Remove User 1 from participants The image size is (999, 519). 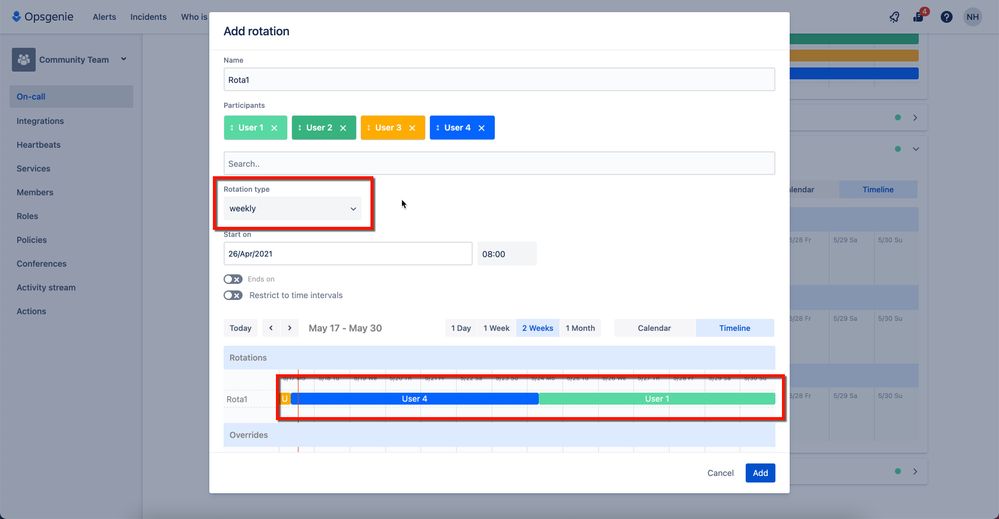pos(274,128)
